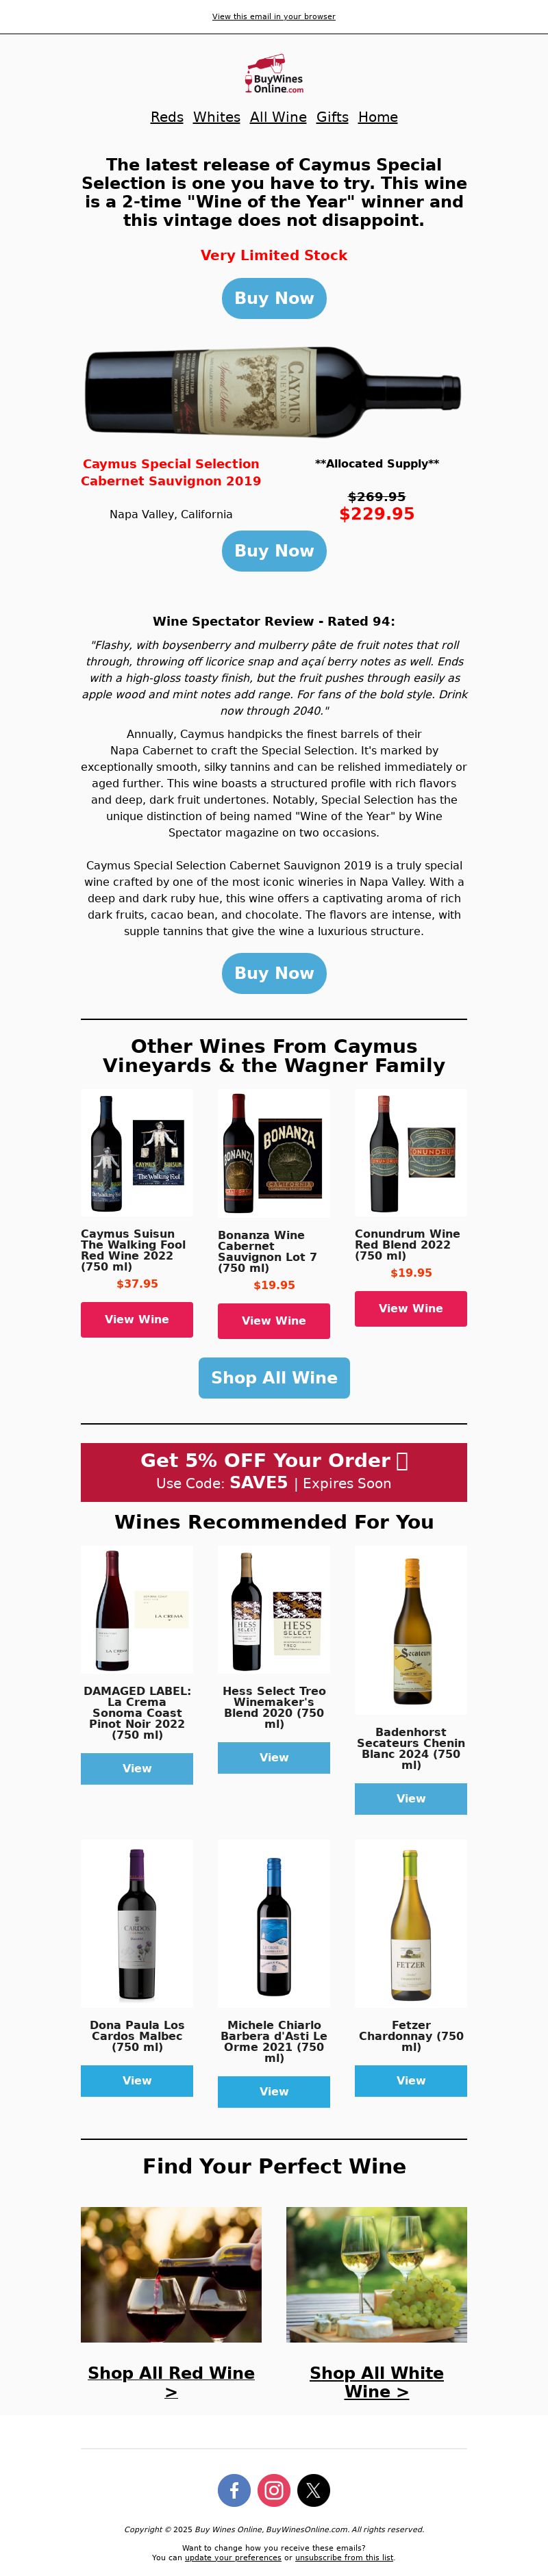Screen dimensions: 548x2576
Task: Click the Shop All Wine button
Action: (274, 1377)
